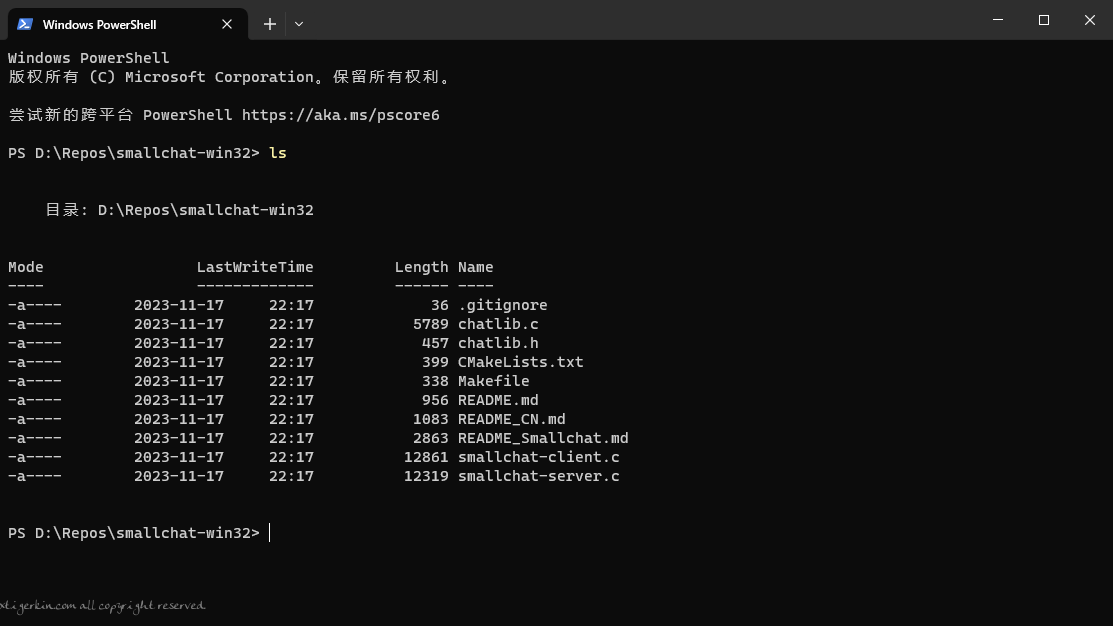Image resolution: width=1113 pixels, height=626 pixels.
Task: Click the 12861 length value
Action: (x=426, y=457)
